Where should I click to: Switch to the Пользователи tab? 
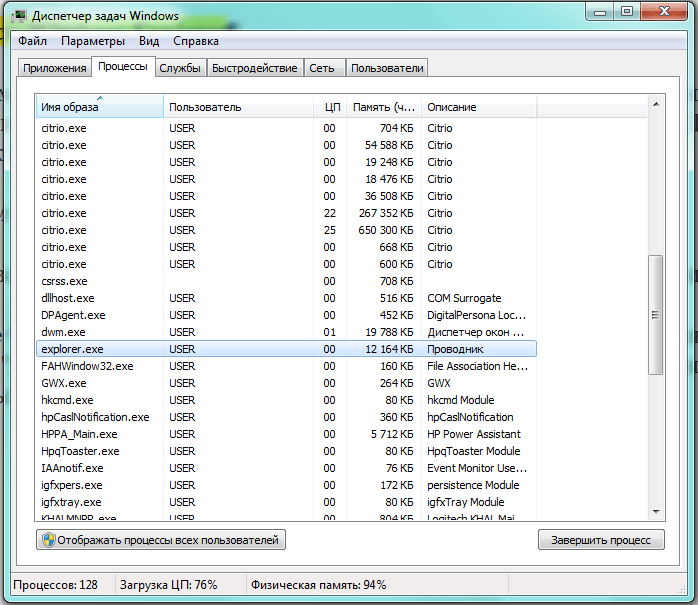[x=387, y=68]
